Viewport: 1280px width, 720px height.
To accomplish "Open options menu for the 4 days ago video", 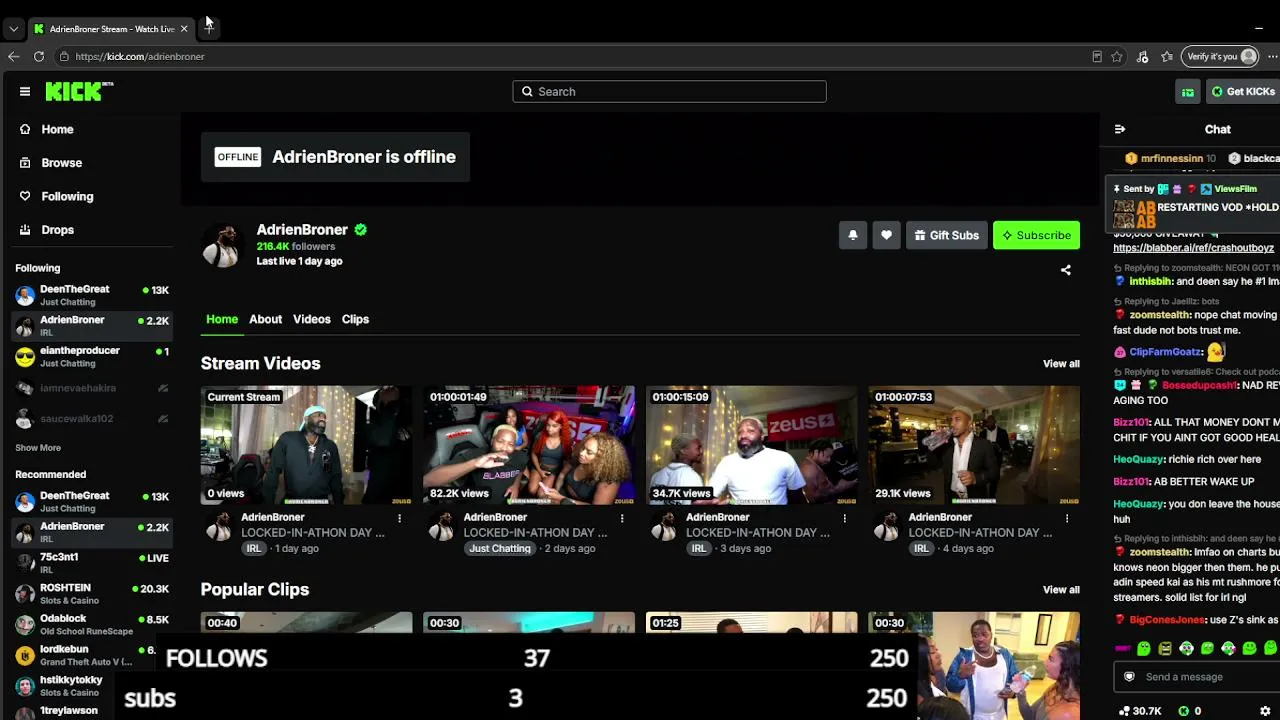I will (1067, 518).
